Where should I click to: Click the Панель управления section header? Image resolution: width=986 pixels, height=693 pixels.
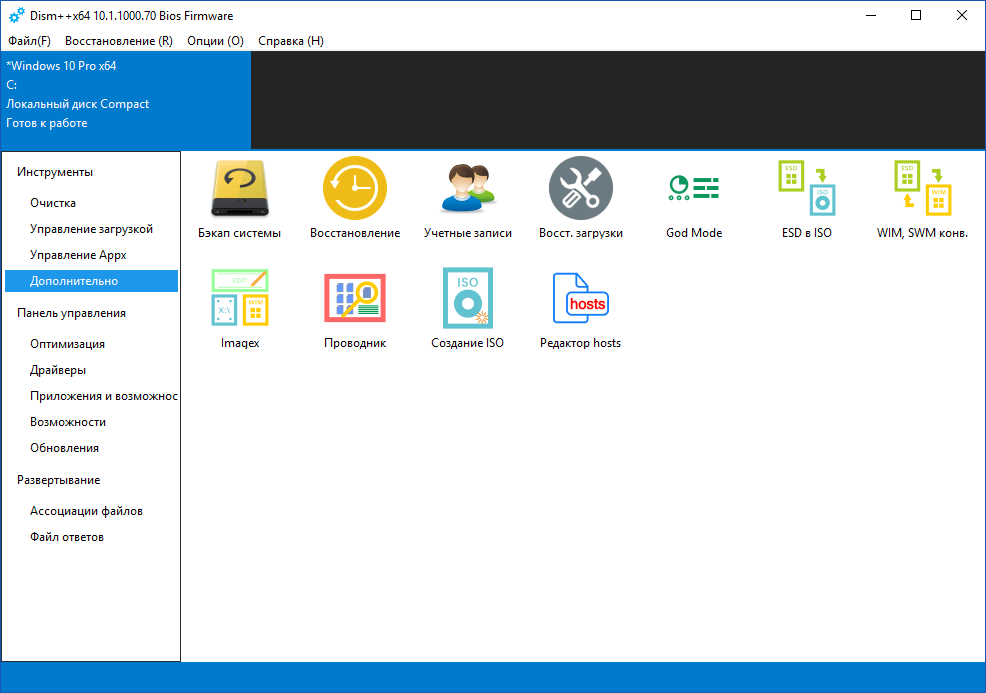coord(71,313)
